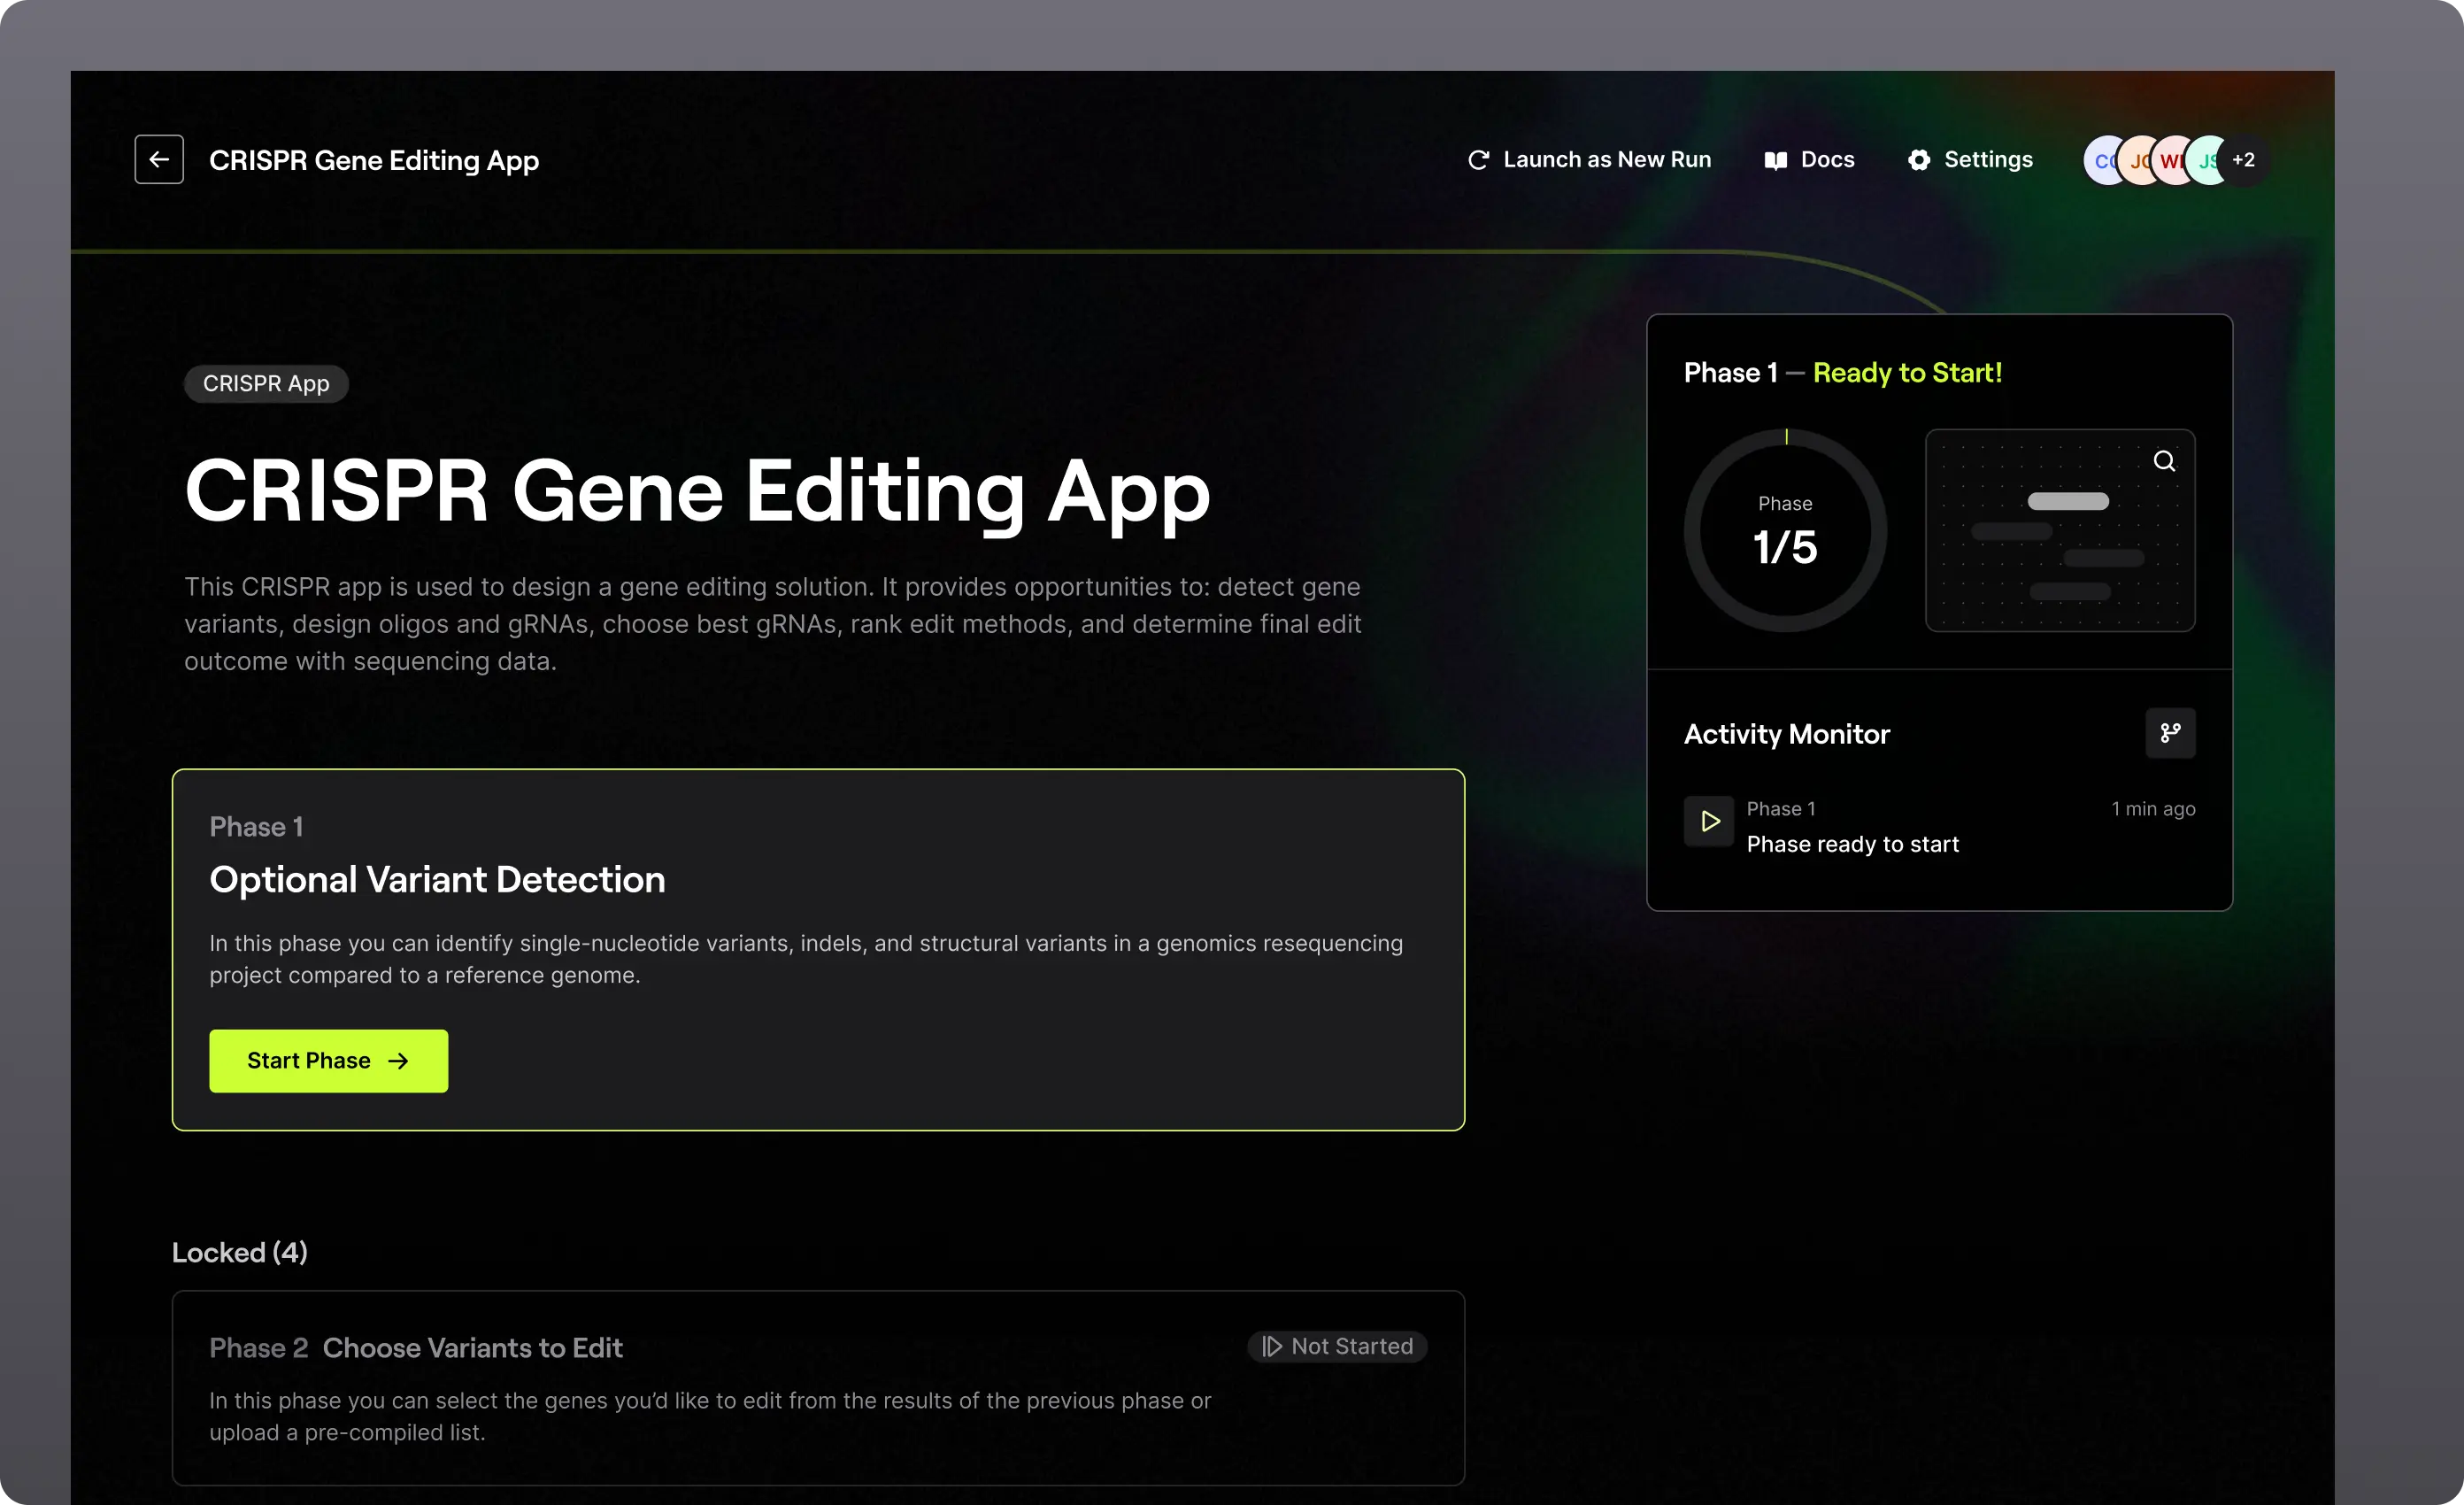2464x1505 pixels.
Task: Open Settings via the gear icon
Action: point(1918,160)
